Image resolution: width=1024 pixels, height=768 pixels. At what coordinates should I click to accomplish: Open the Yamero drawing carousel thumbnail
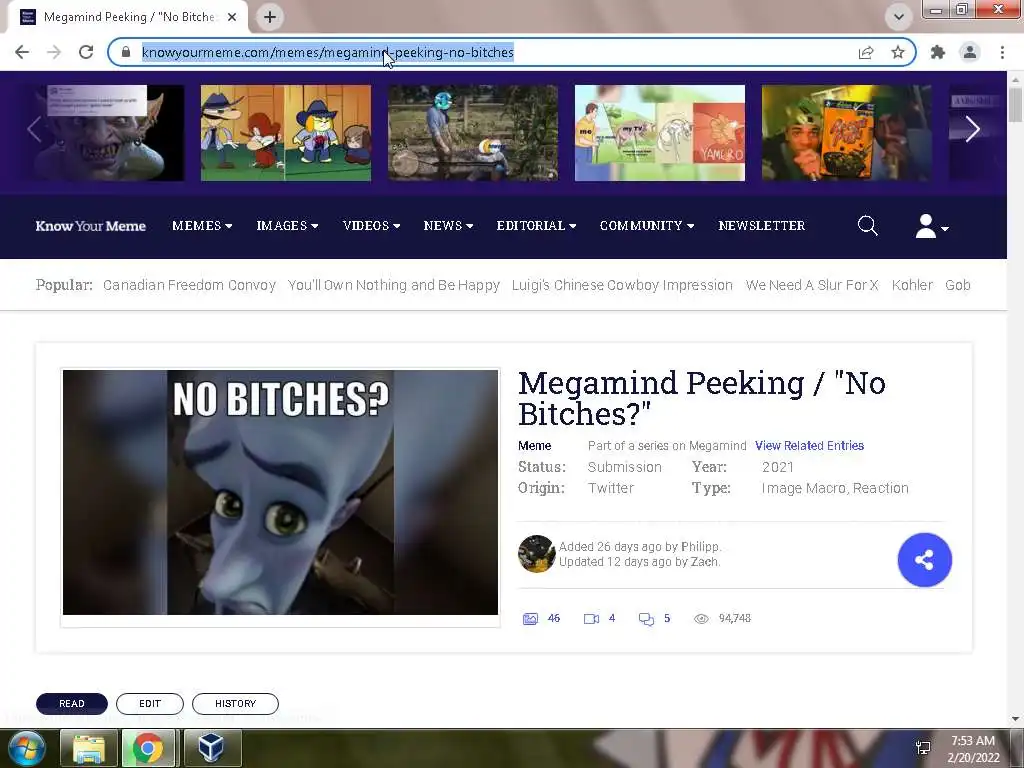[660, 133]
